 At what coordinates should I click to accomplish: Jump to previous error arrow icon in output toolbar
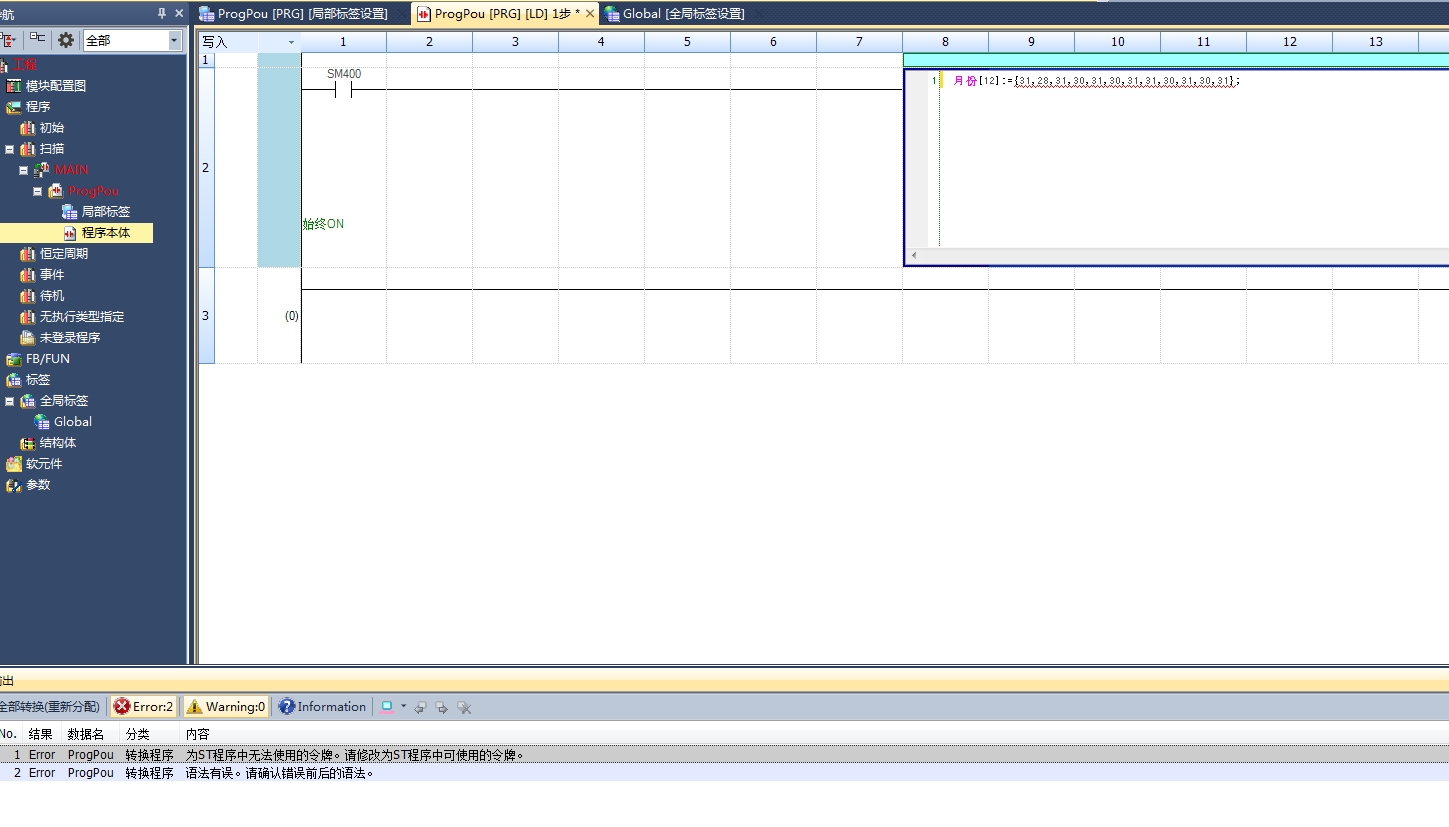tap(420, 707)
